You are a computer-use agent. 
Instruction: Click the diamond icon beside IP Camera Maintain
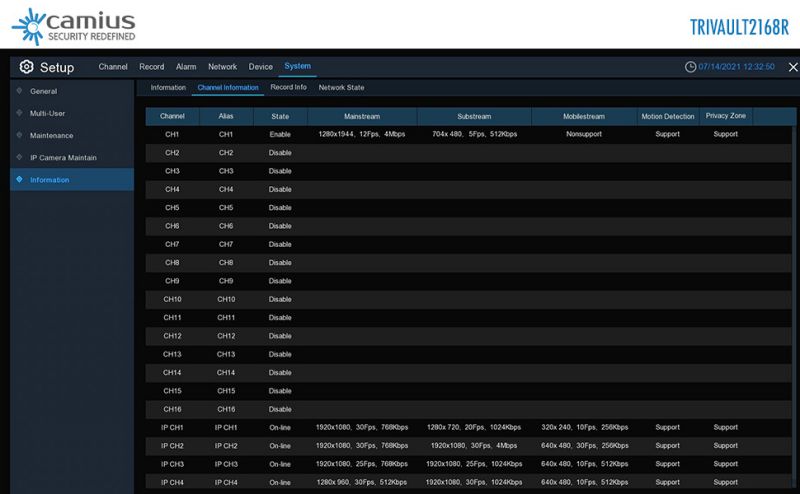click(x=19, y=157)
